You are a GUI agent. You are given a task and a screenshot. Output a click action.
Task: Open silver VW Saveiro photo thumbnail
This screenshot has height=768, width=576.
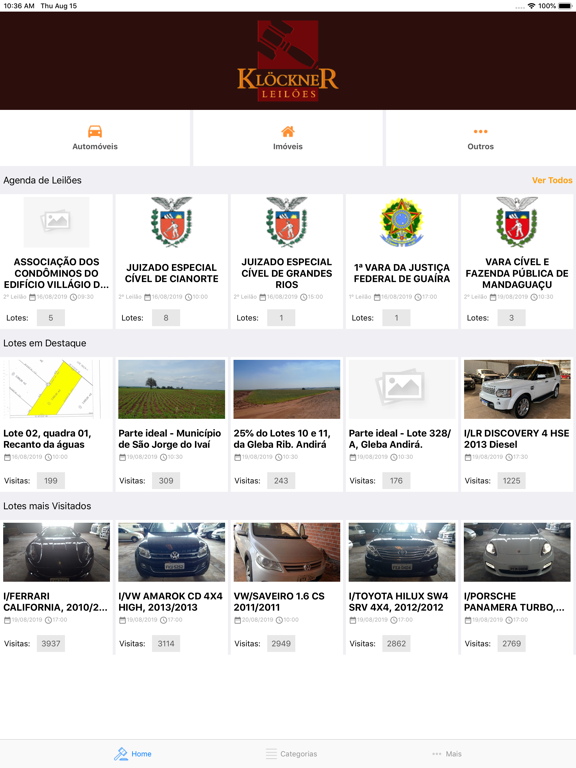point(287,552)
